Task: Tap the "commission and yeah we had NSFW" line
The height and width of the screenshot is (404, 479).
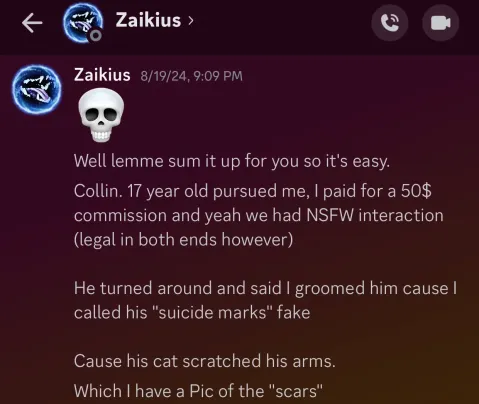Action: pos(259,215)
